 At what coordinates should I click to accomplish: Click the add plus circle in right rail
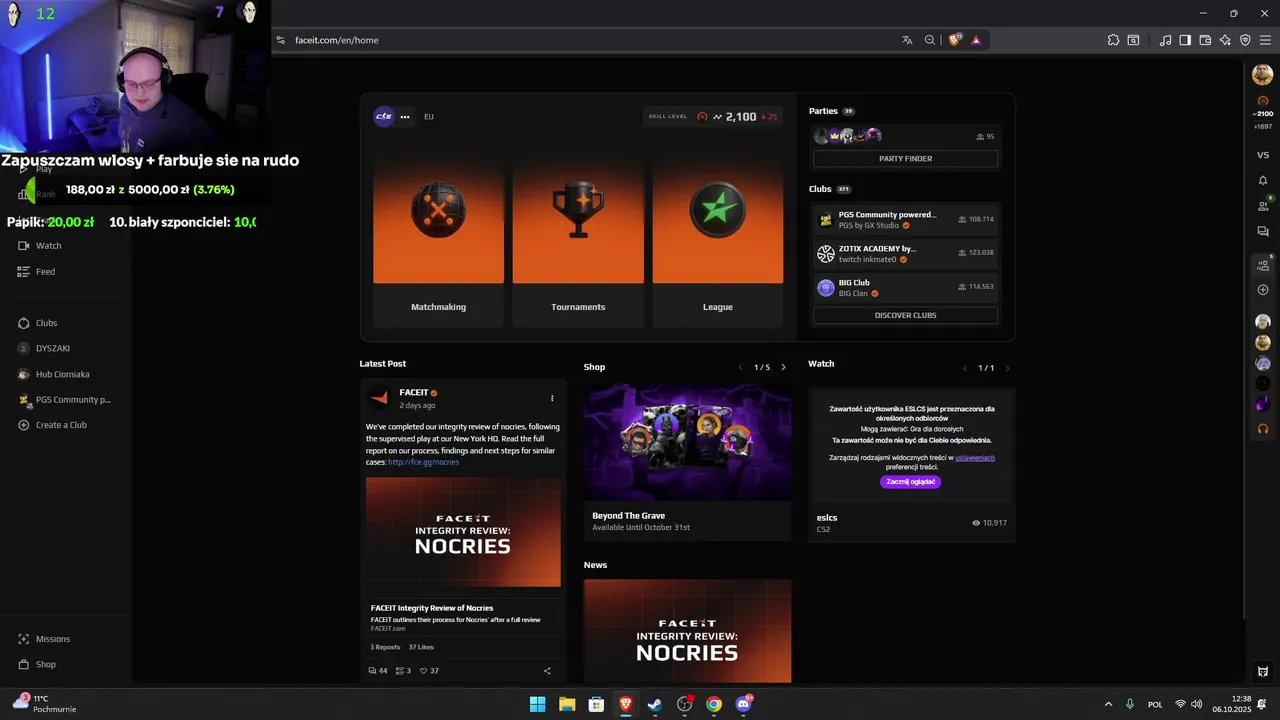1263,290
